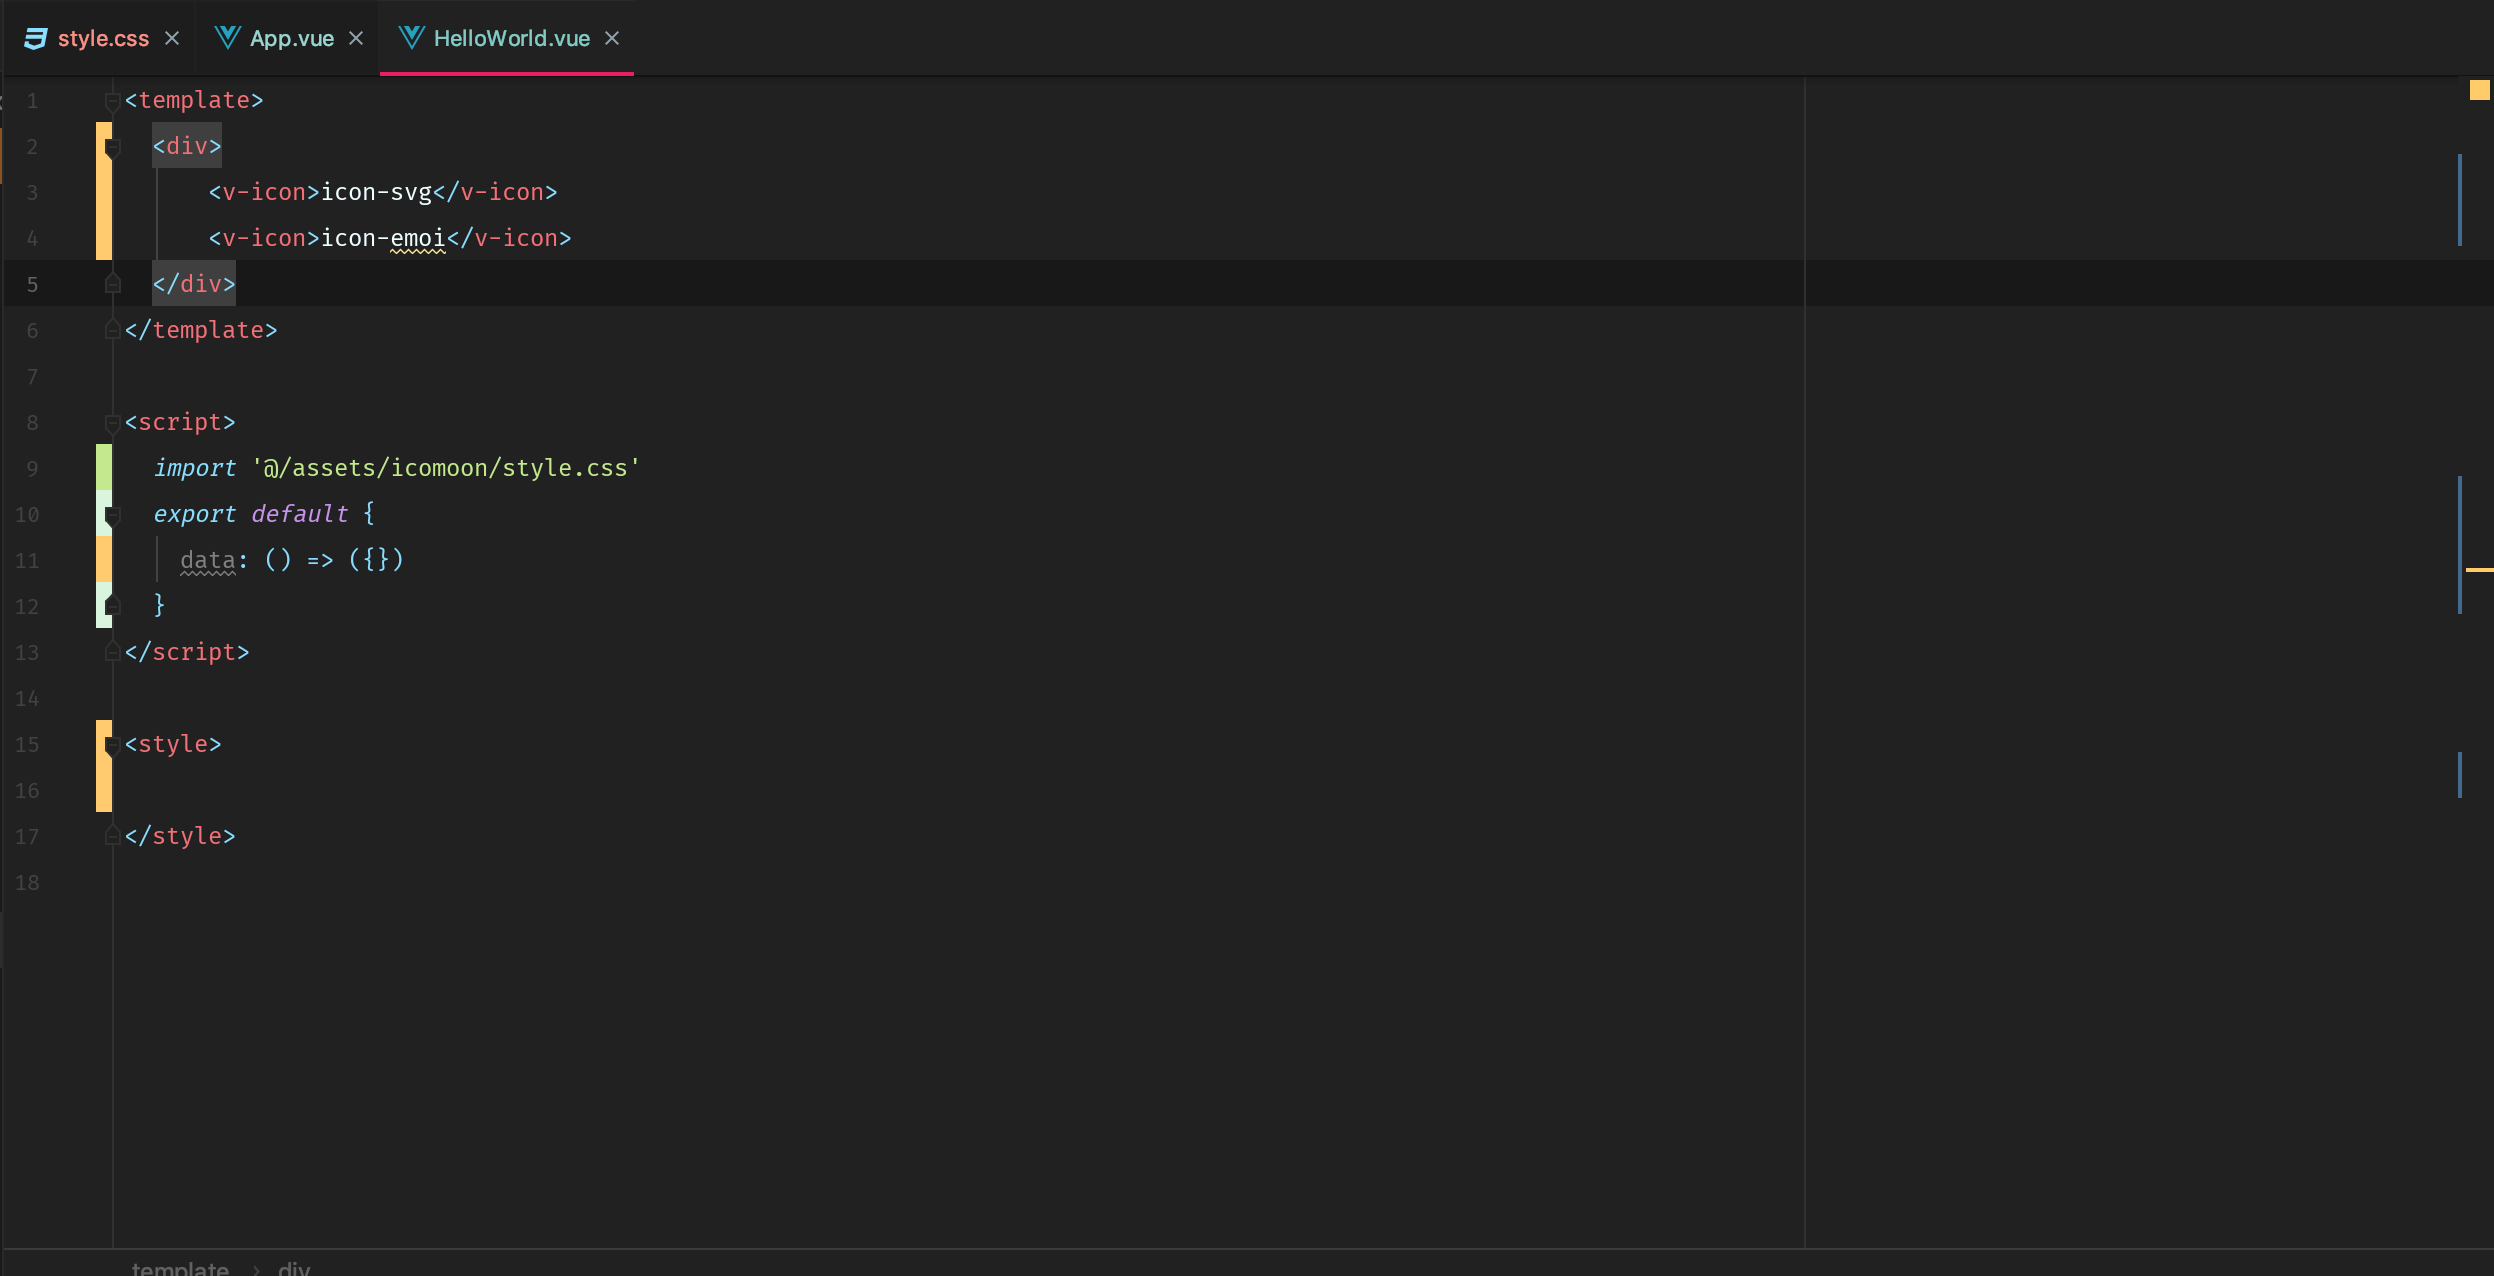
Task: Open the yellow inspection warning indicator
Action: [x=2479, y=90]
